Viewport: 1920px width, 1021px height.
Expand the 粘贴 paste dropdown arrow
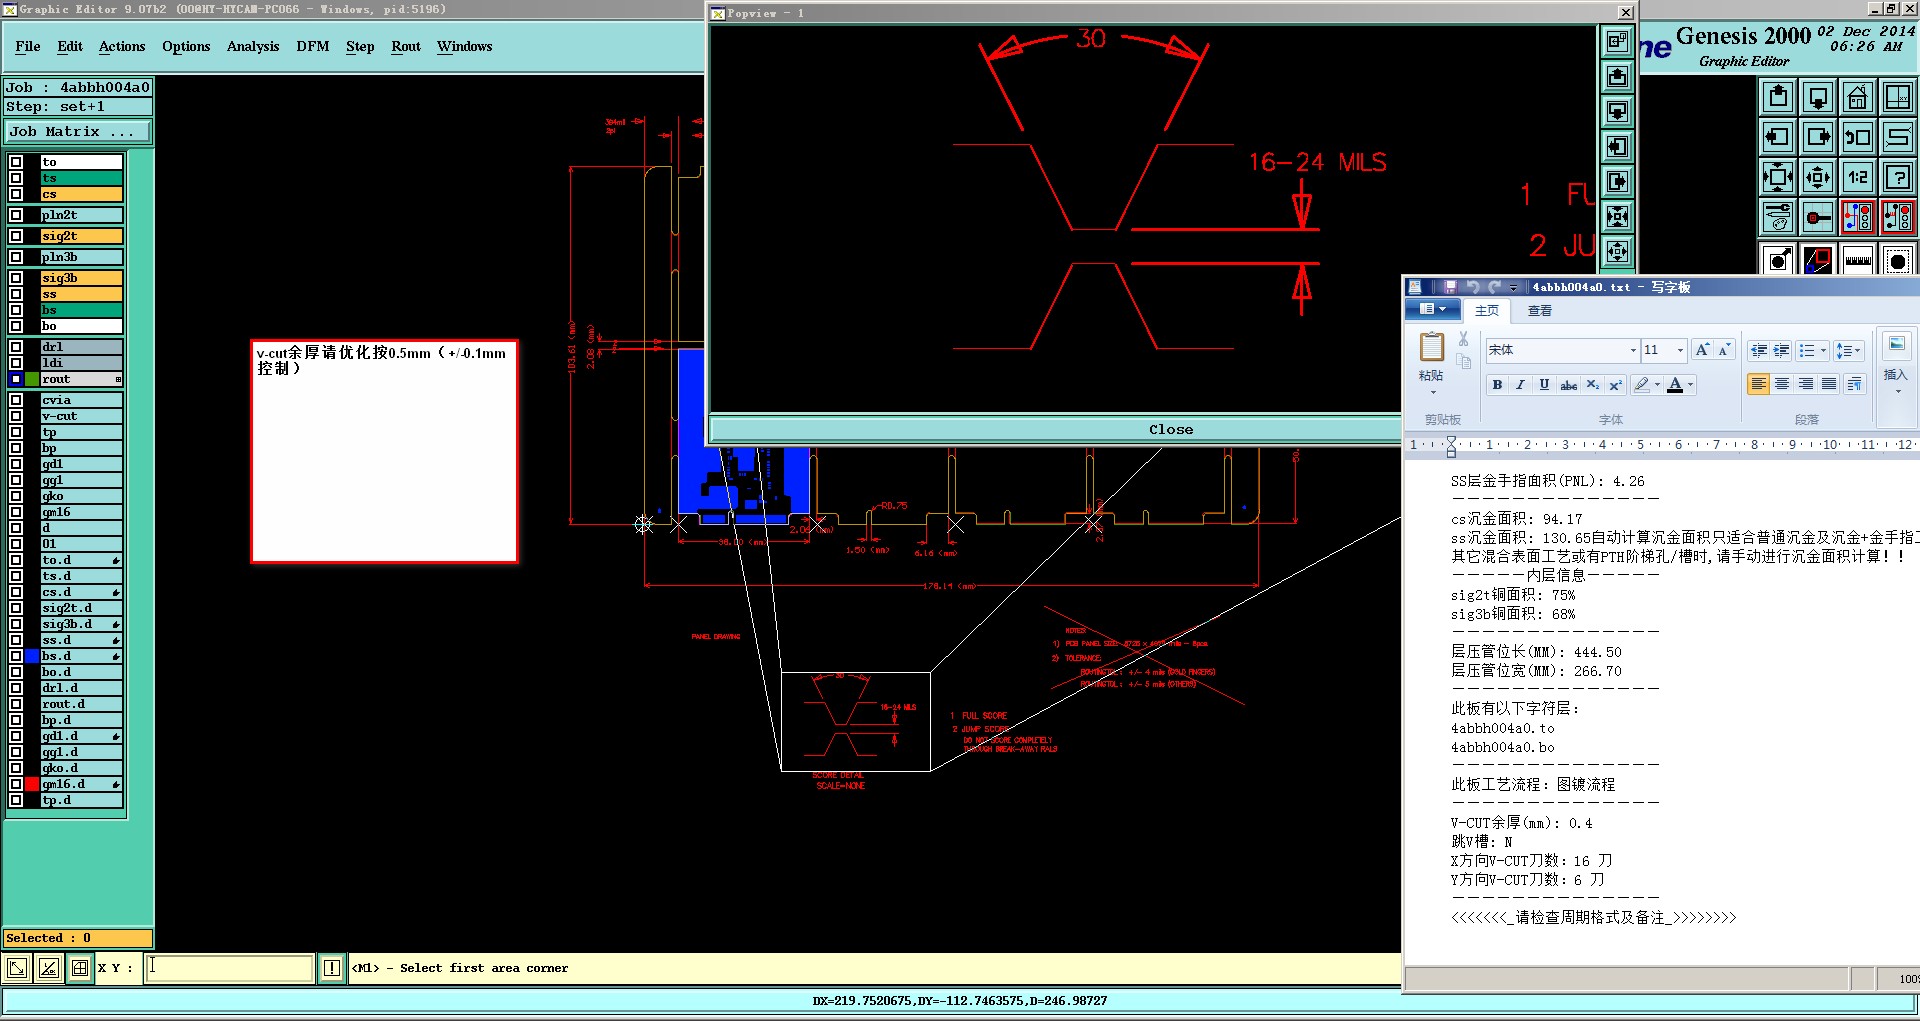1432,392
